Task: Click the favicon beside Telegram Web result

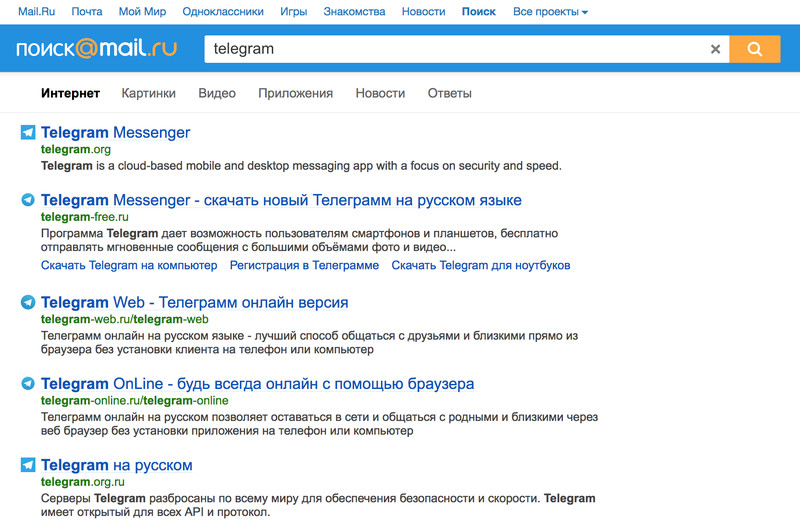Action: 28,302
